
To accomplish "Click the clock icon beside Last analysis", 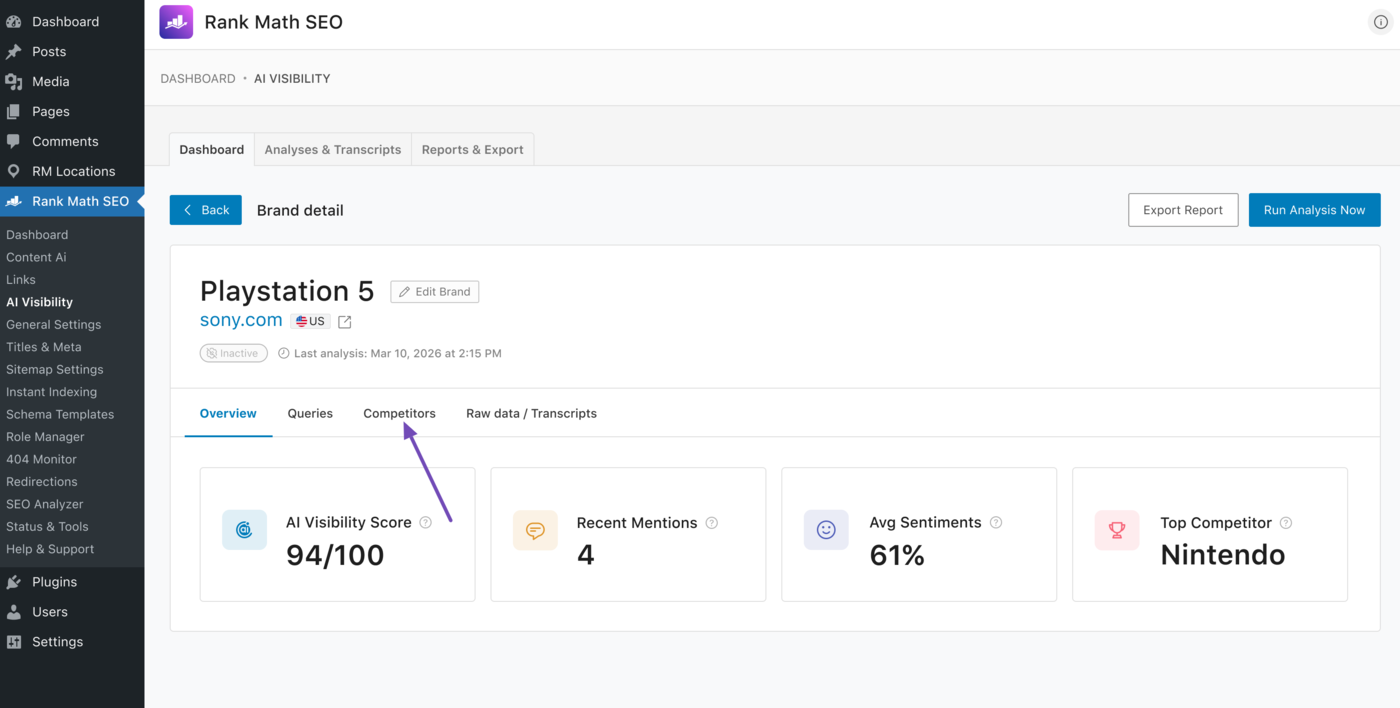I will click(284, 353).
